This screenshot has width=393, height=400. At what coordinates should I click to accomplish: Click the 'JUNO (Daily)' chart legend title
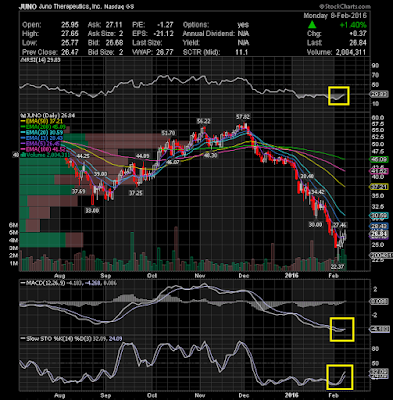[48, 115]
